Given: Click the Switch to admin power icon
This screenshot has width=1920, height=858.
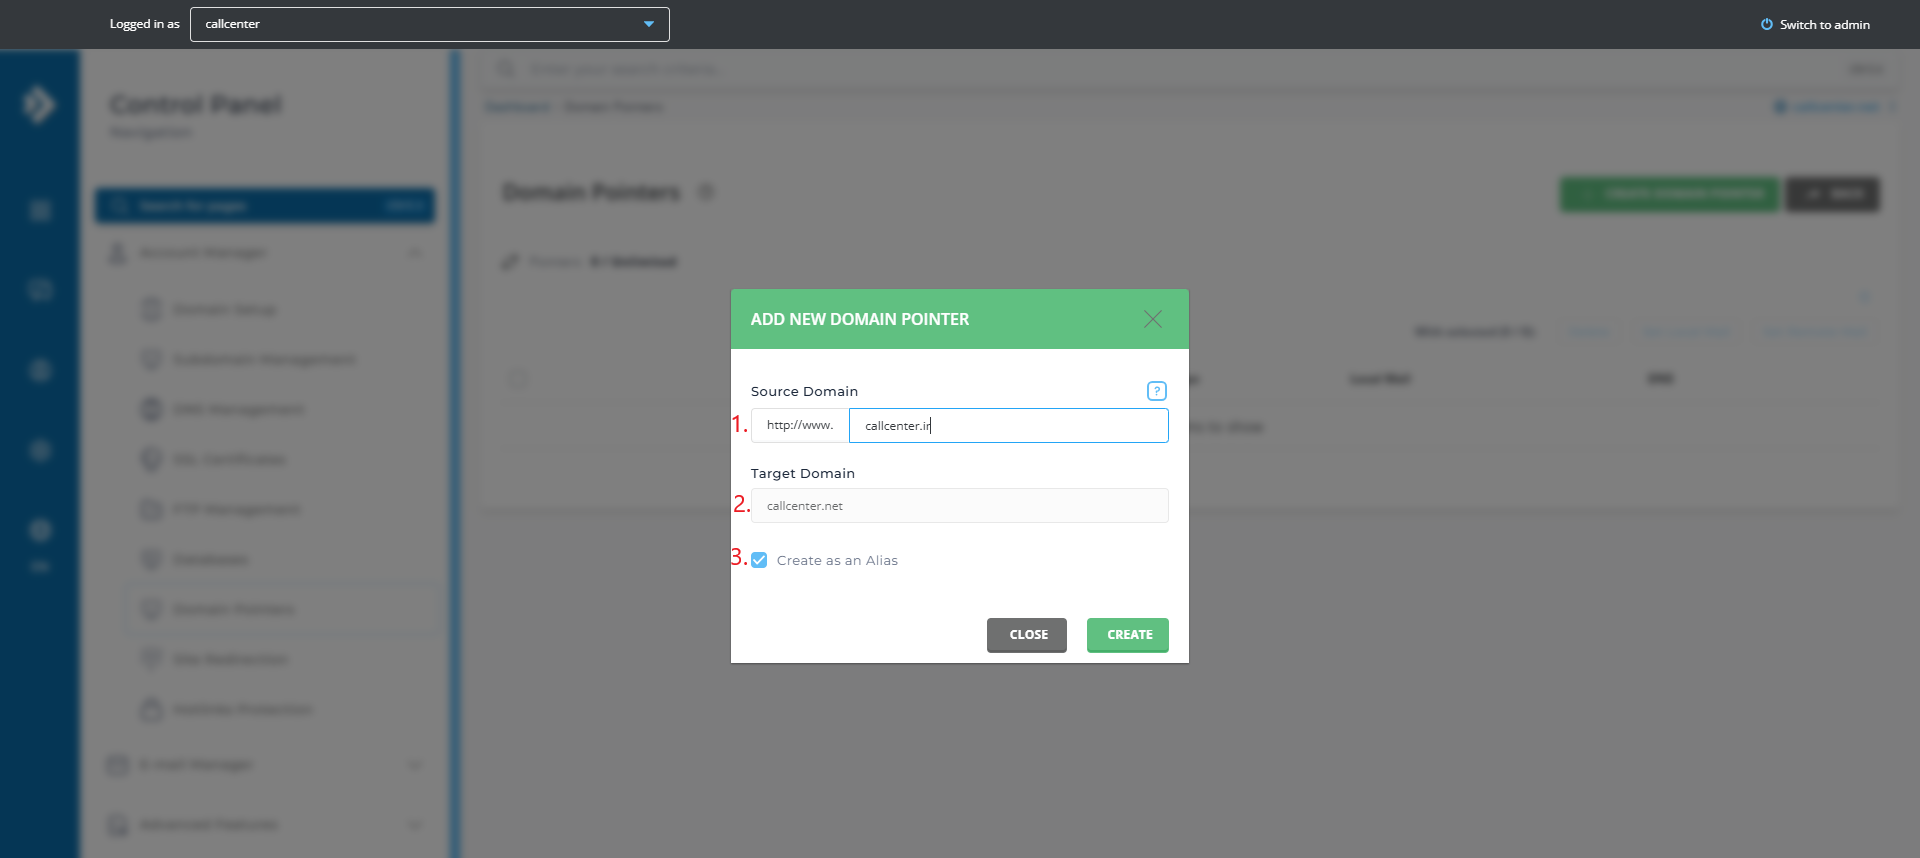Looking at the screenshot, I should (1766, 24).
